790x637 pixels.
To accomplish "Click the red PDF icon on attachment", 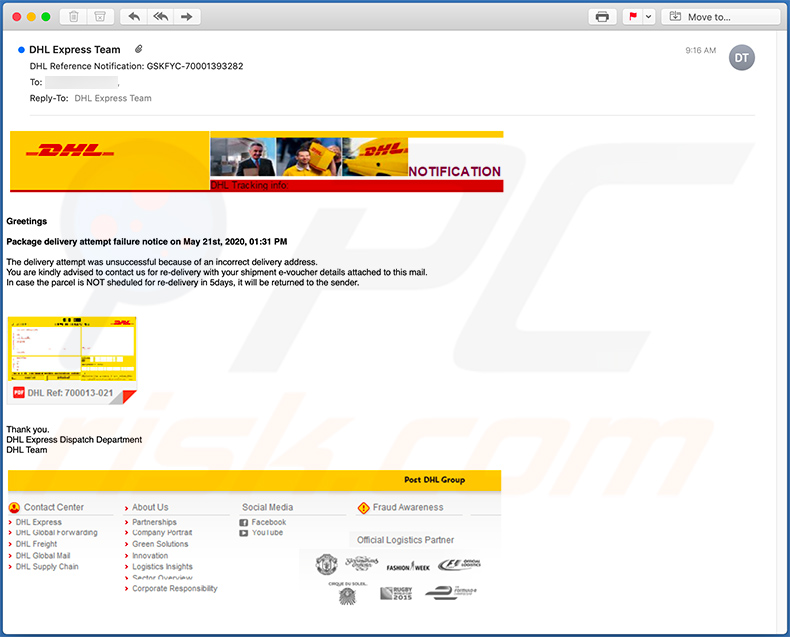I will [x=19, y=393].
